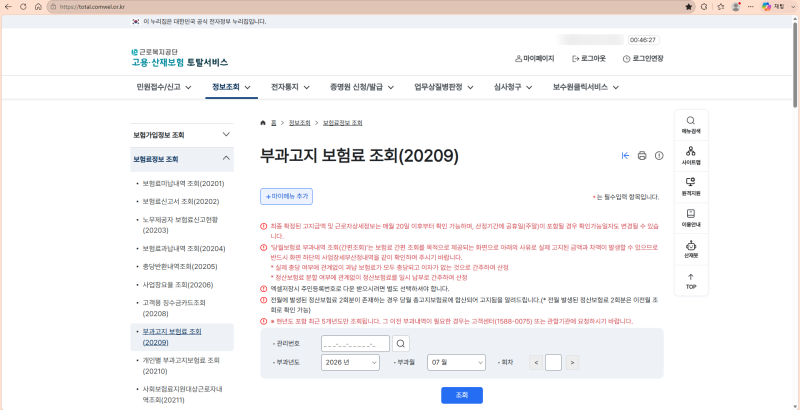Click the 회차 number input box
The height and width of the screenshot is (410, 800).
554,363
